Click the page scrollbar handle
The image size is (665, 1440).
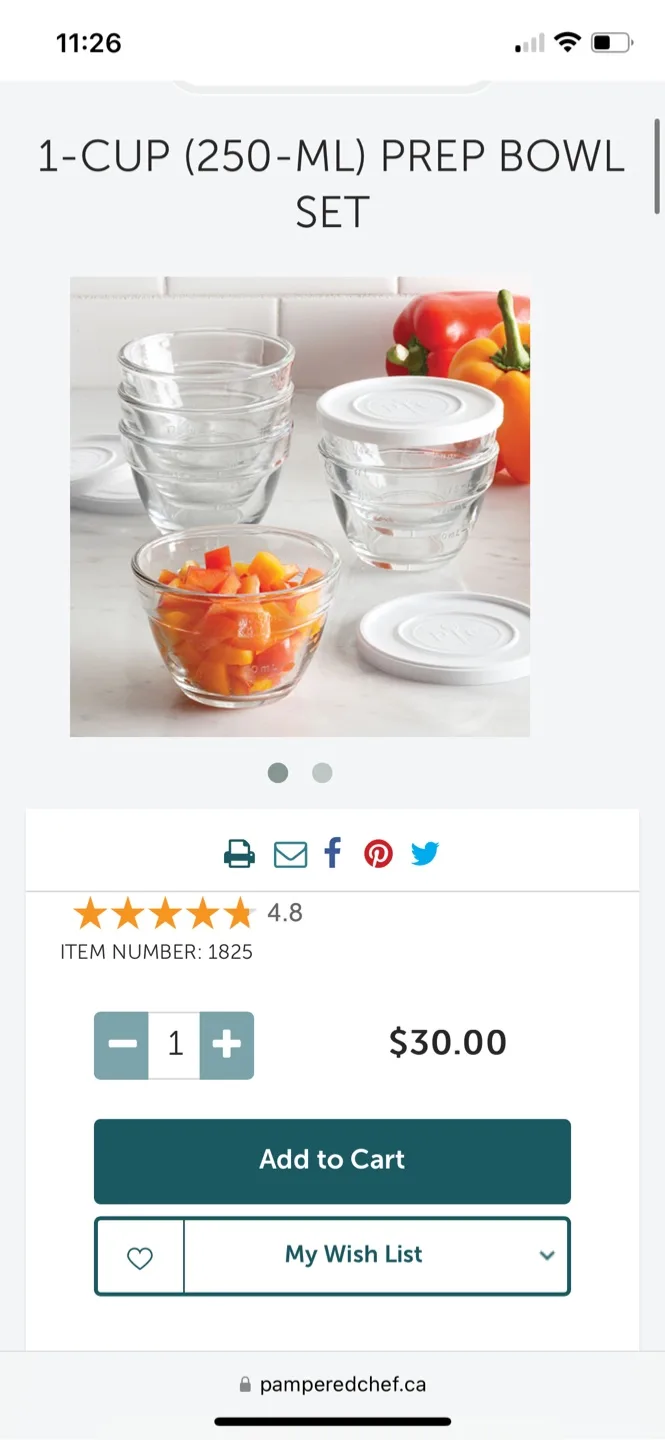[x=657, y=165]
